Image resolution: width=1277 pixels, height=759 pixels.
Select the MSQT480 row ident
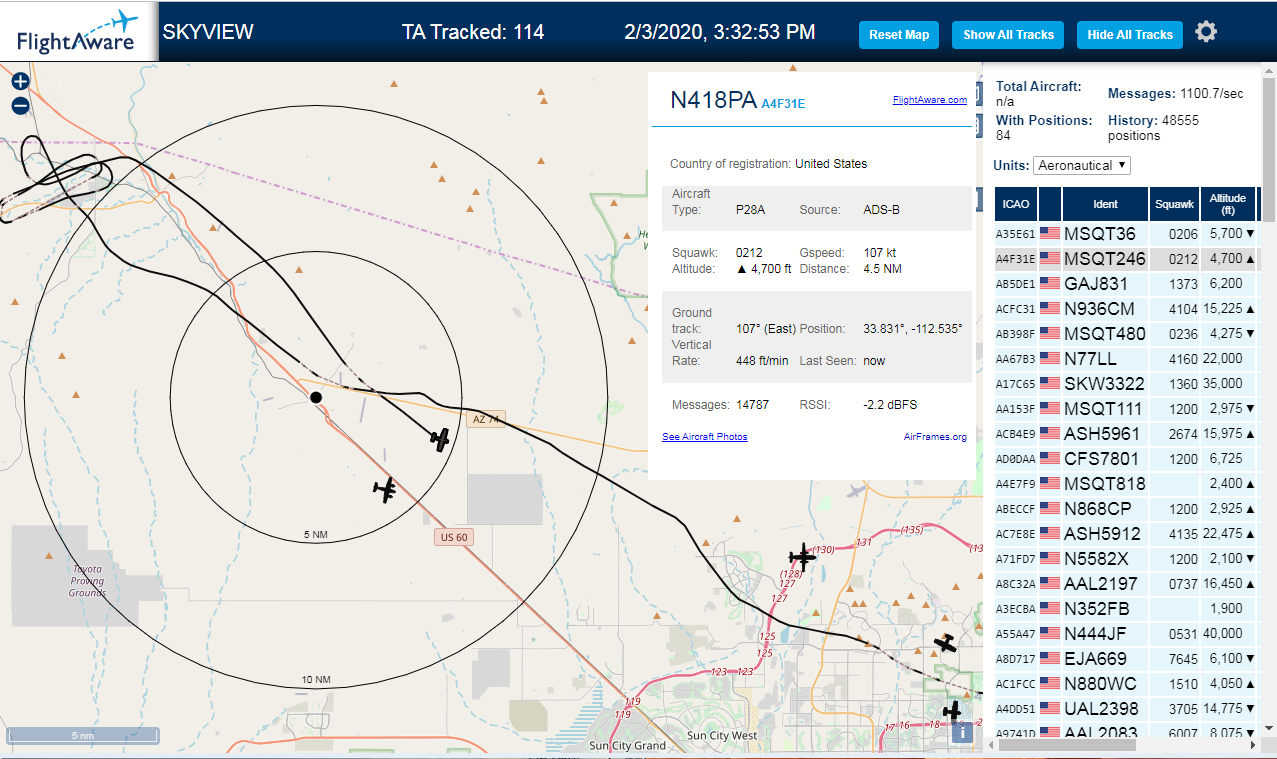click(x=1105, y=334)
